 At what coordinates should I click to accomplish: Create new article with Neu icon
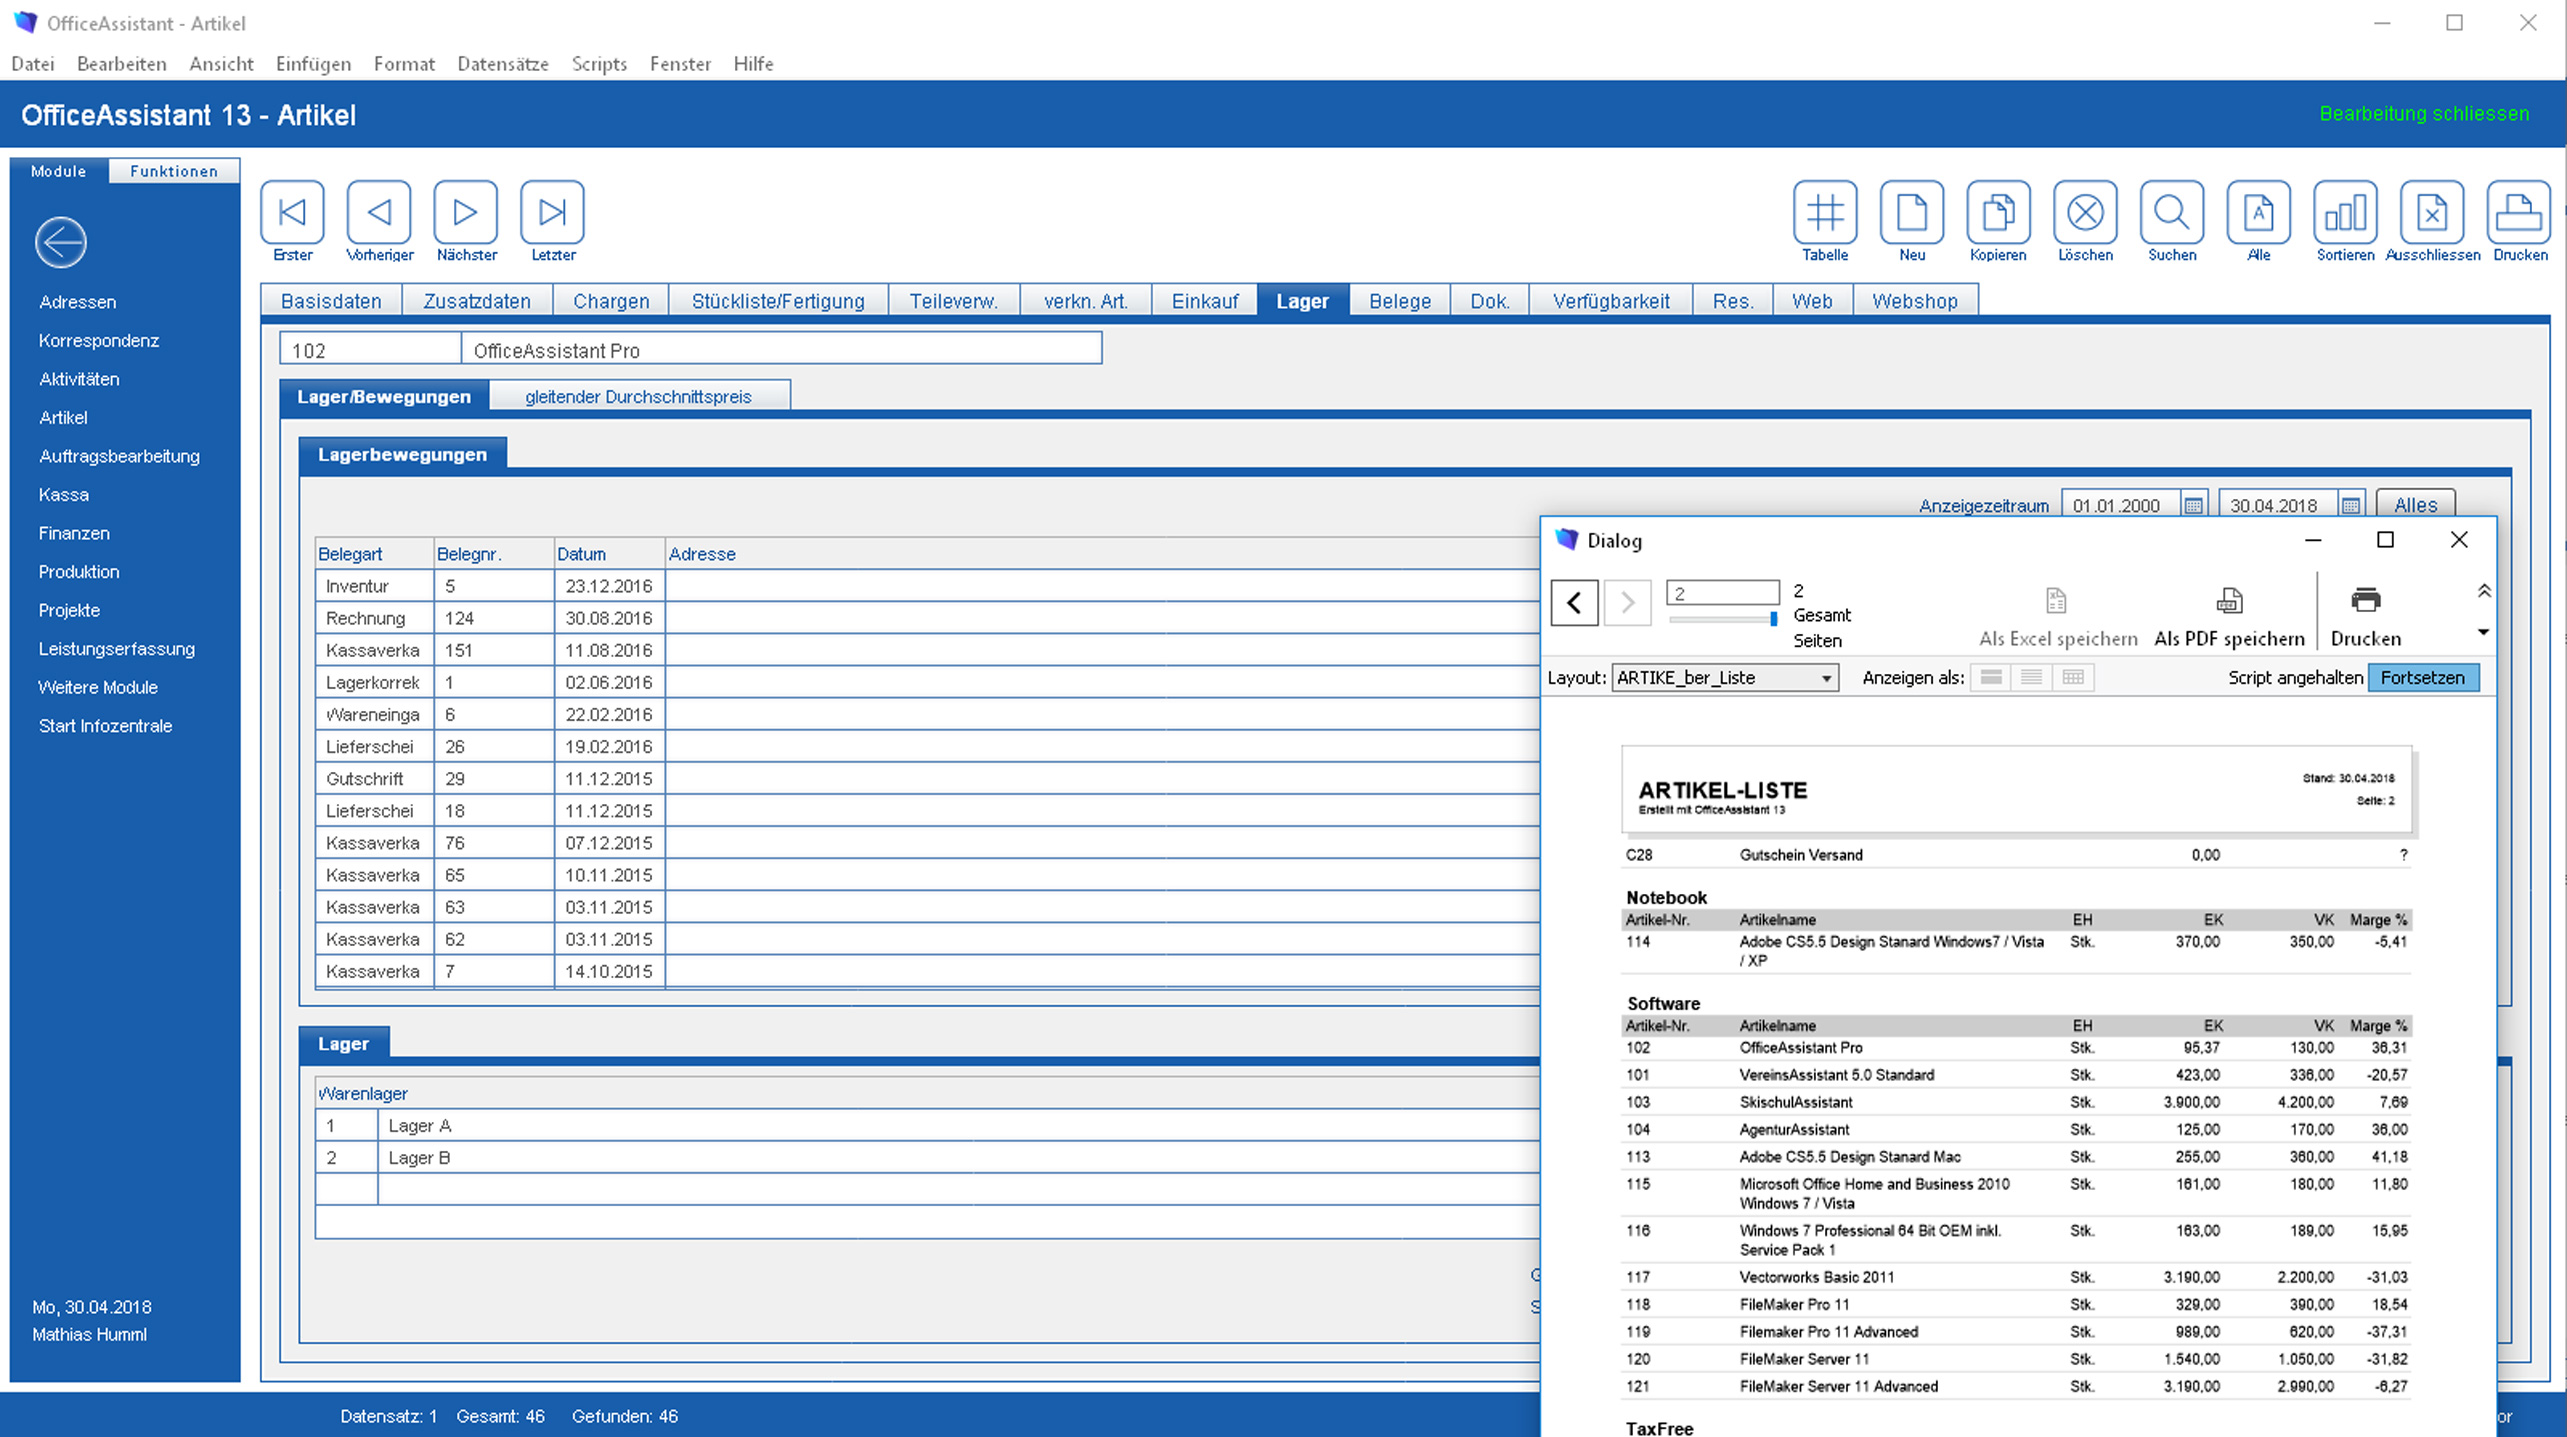click(x=1911, y=213)
